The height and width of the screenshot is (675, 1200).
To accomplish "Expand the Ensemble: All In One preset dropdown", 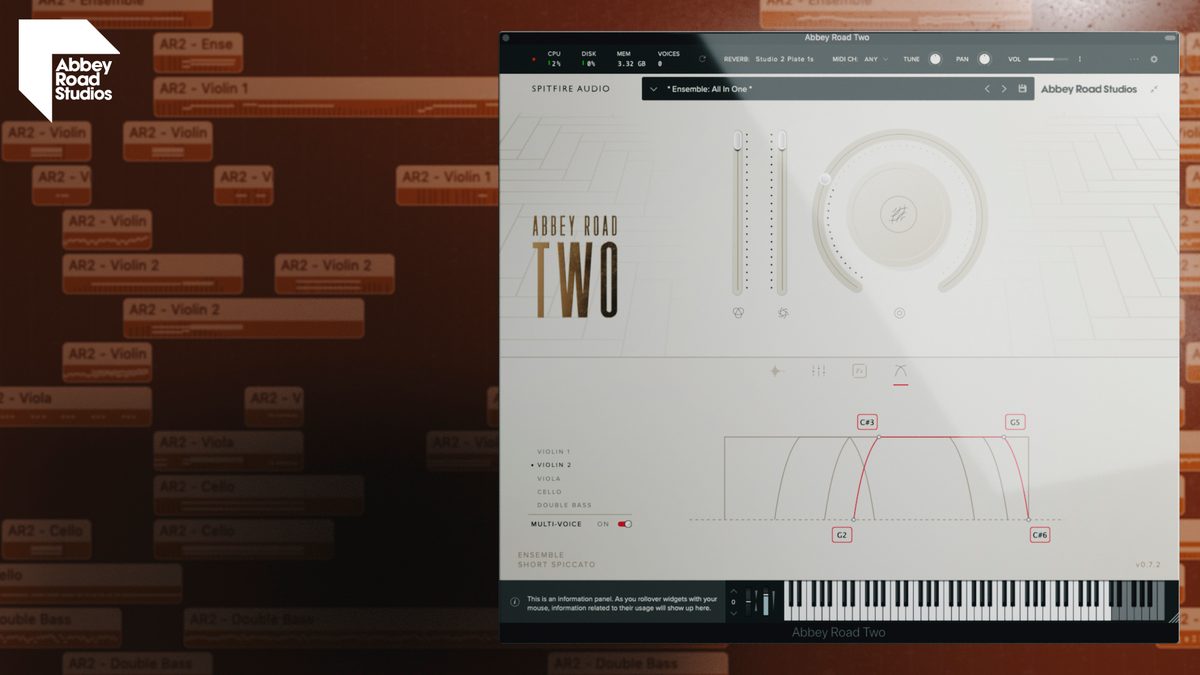I will (654, 89).
